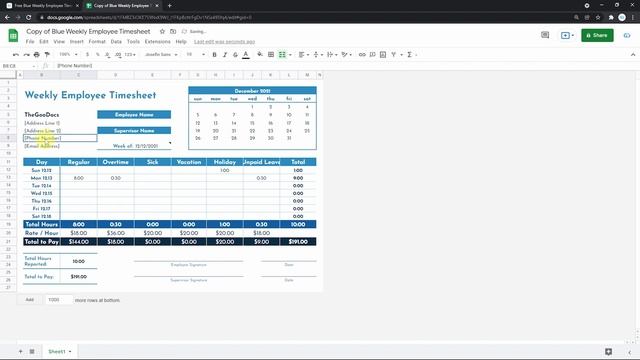This screenshot has width=640, height=360.
Task: Open the font size dropdown
Action: click(x=196, y=55)
